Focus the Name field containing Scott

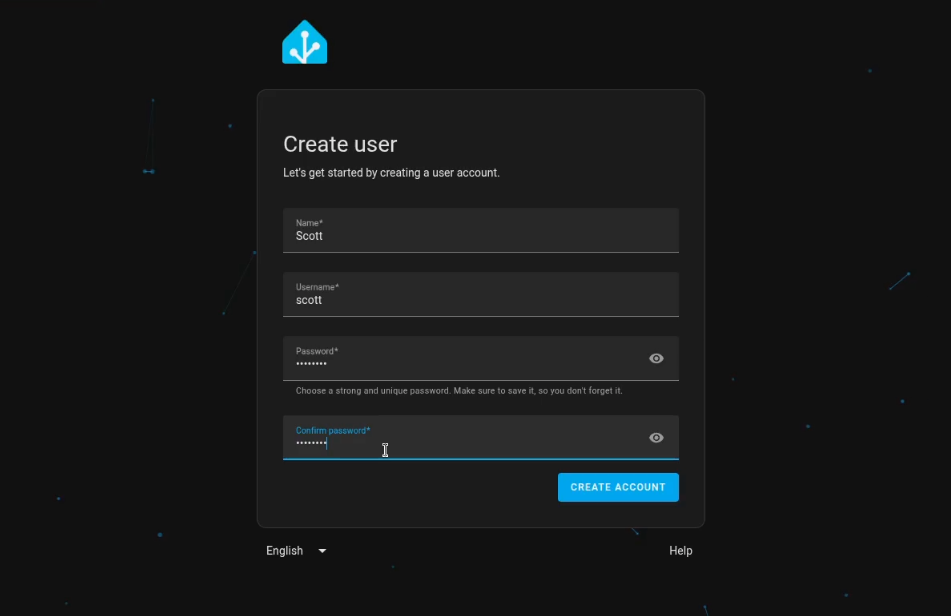(x=480, y=230)
